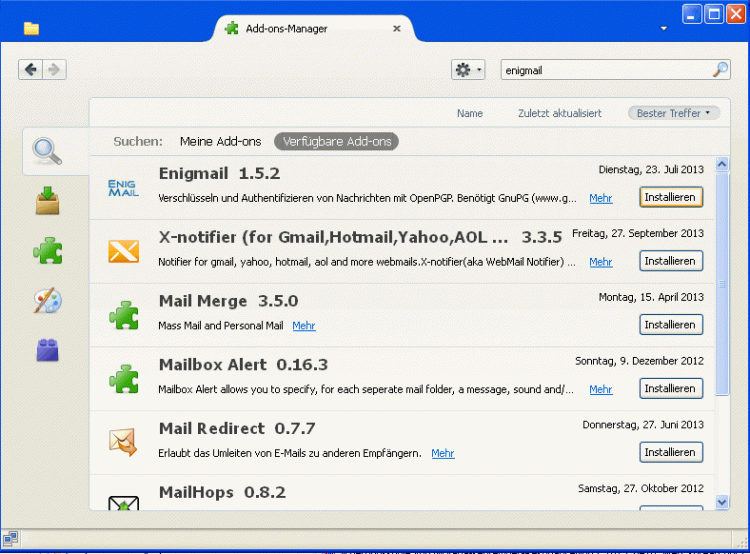The image size is (750, 554).
Task: Open the gear tools dropdown menu
Action: tap(468, 70)
